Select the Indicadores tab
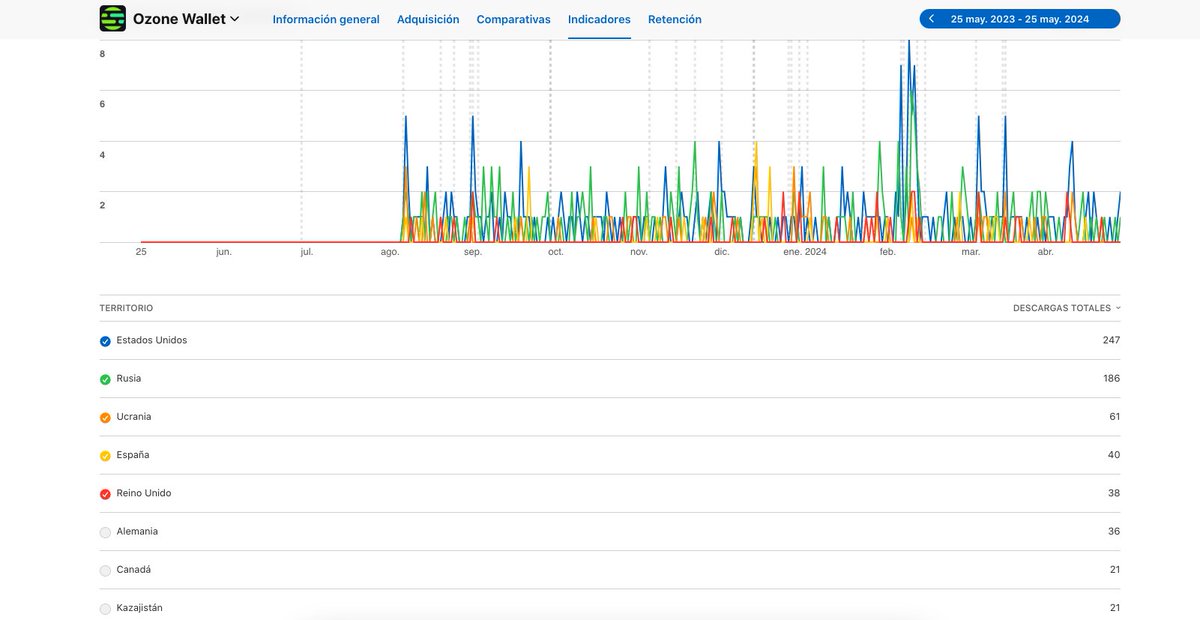The height and width of the screenshot is (620, 1200). tap(599, 19)
